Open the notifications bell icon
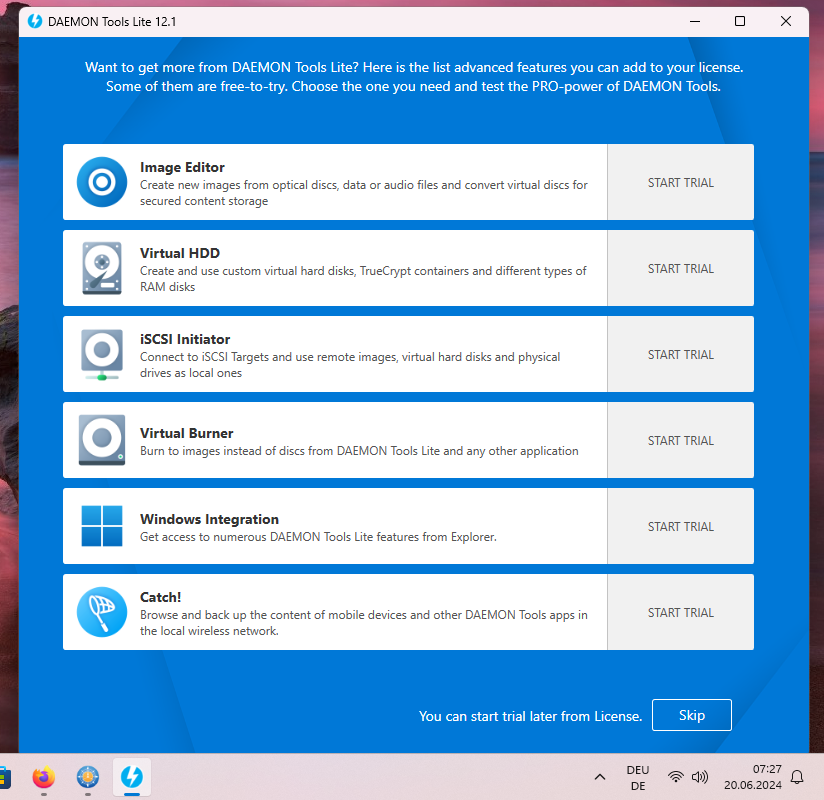The width and height of the screenshot is (824, 800). (x=797, y=777)
